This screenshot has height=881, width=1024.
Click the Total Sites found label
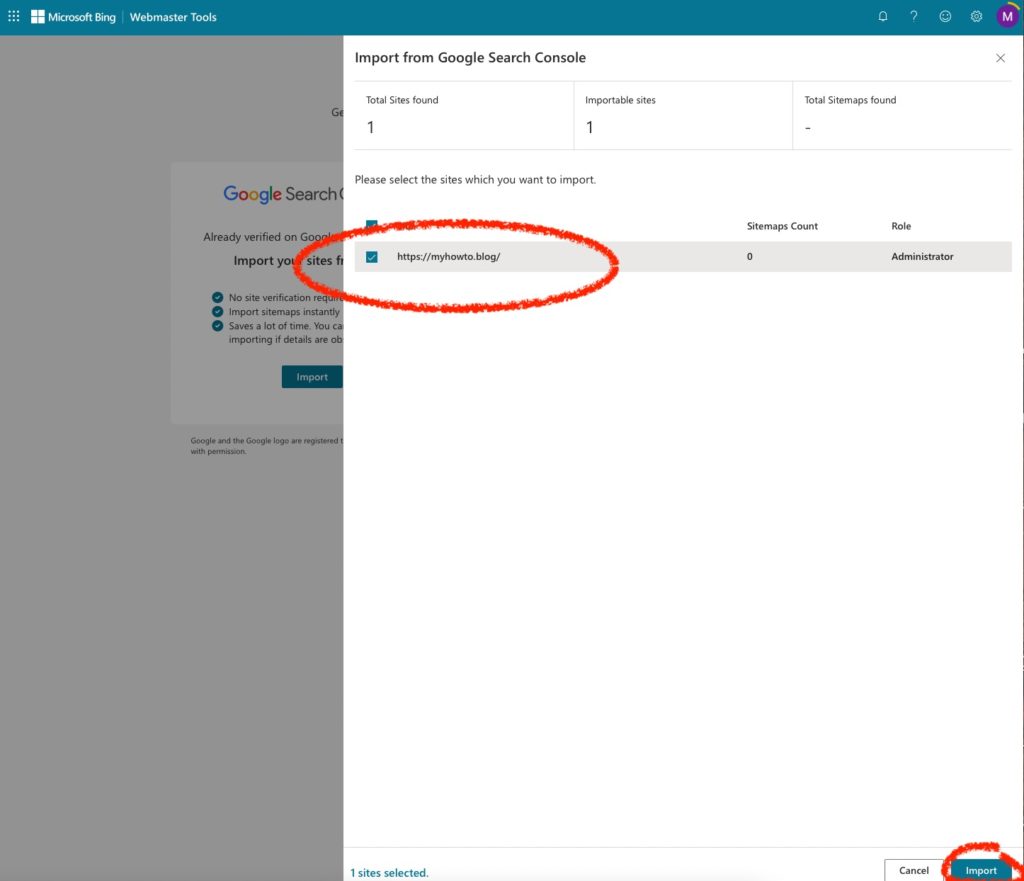point(402,100)
